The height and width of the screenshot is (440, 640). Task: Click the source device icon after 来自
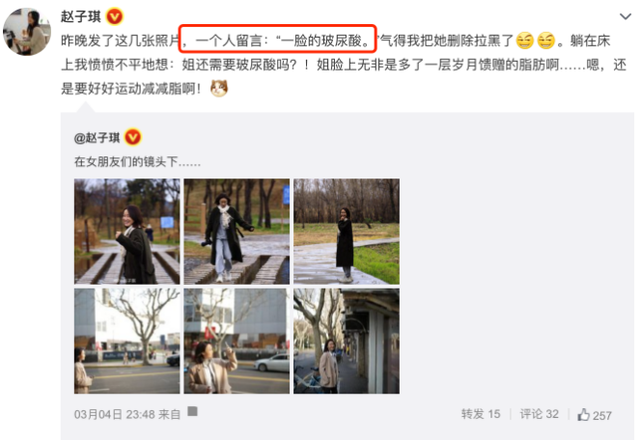coord(193,411)
